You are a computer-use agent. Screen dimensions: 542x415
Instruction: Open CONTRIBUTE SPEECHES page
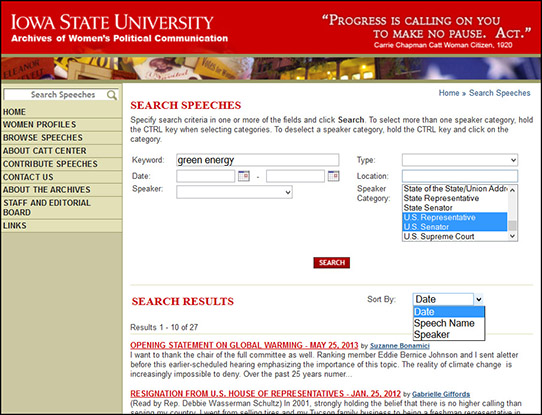pyautogui.click(x=62, y=164)
